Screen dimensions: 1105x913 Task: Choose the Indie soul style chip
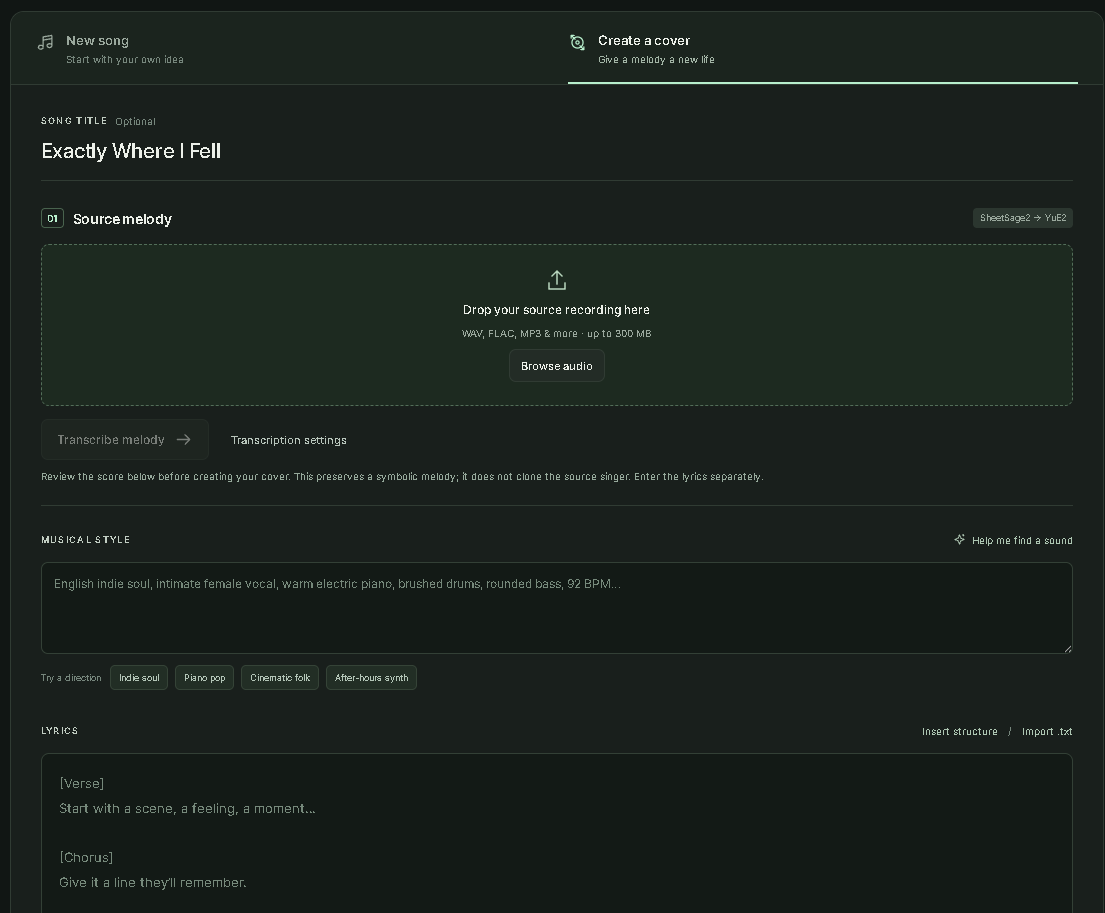pyautogui.click(x=139, y=678)
